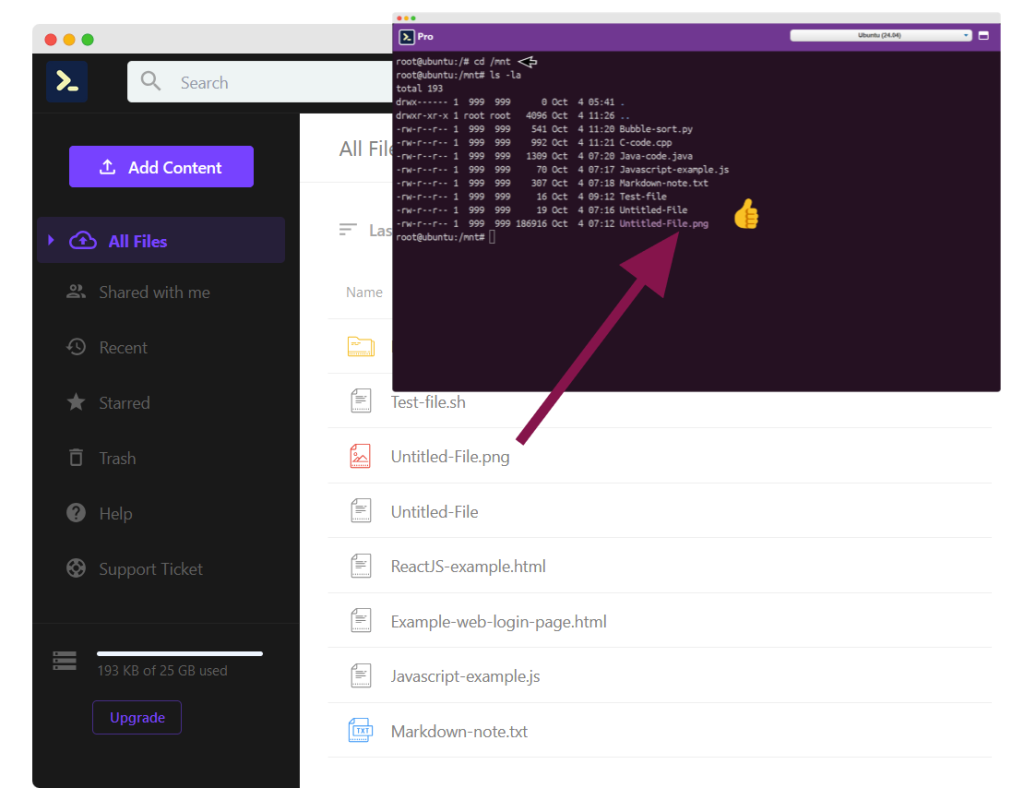Click the yellow folder icon

point(360,346)
